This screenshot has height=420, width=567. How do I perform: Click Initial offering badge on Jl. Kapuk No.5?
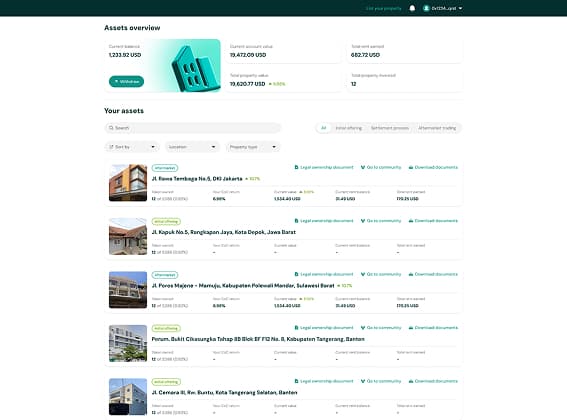click(166, 221)
